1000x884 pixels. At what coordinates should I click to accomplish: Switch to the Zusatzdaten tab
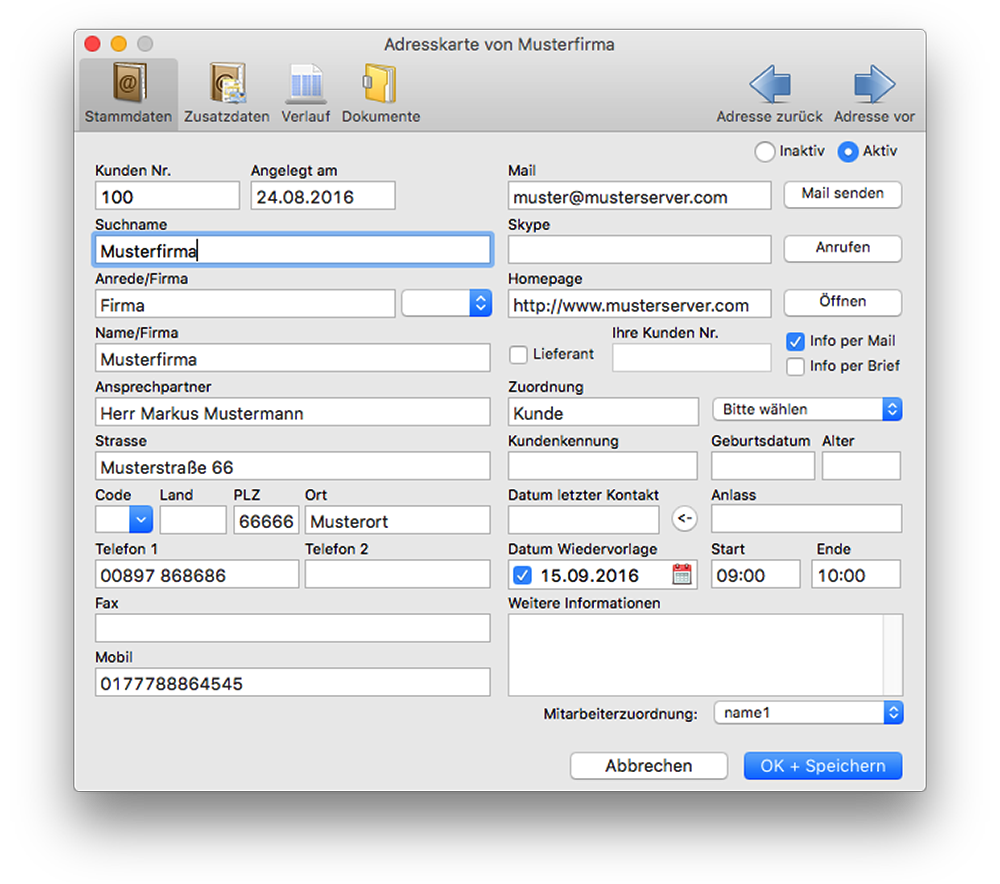pos(226,92)
